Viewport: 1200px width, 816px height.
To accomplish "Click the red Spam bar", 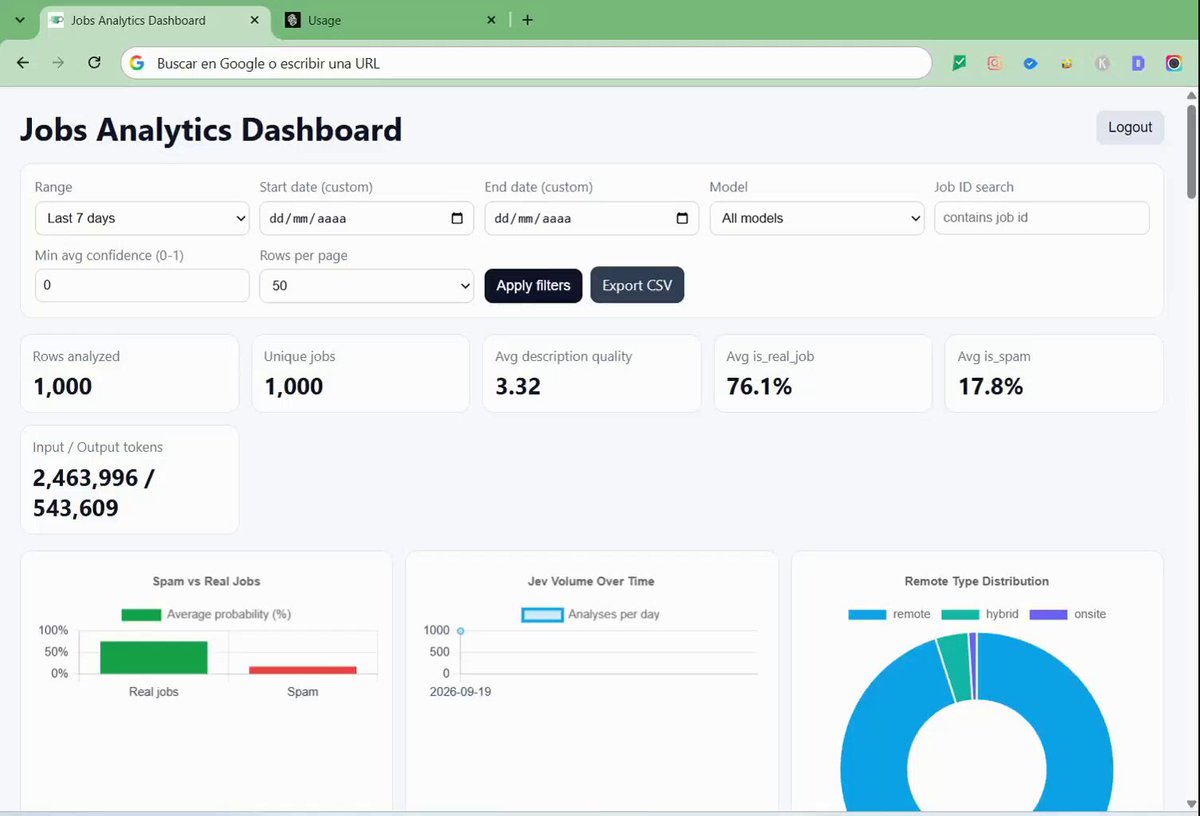I will pos(303,670).
